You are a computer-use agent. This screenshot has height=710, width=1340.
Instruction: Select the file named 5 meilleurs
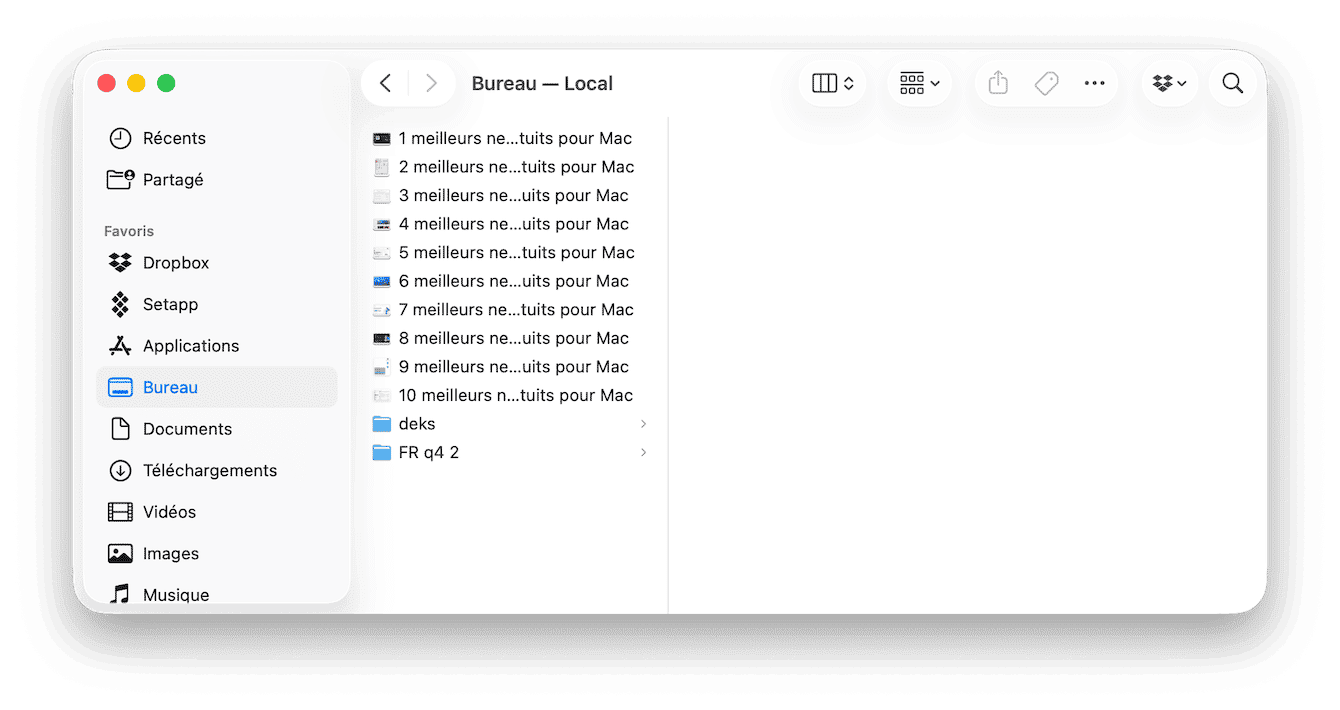(516, 252)
